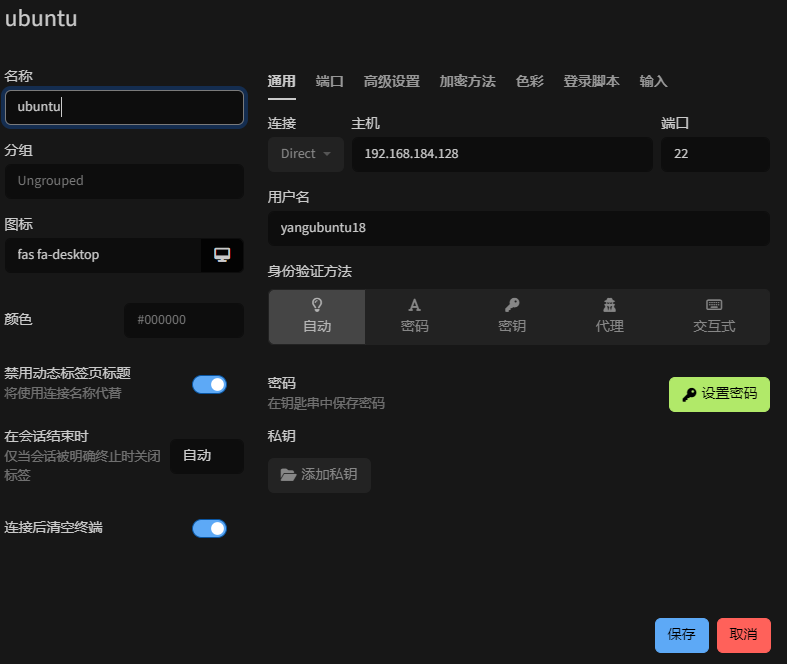The width and height of the screenshot is (787, 664).
Task: Select the 交互式 keyboard-interactive option
Action: point(714,316)
